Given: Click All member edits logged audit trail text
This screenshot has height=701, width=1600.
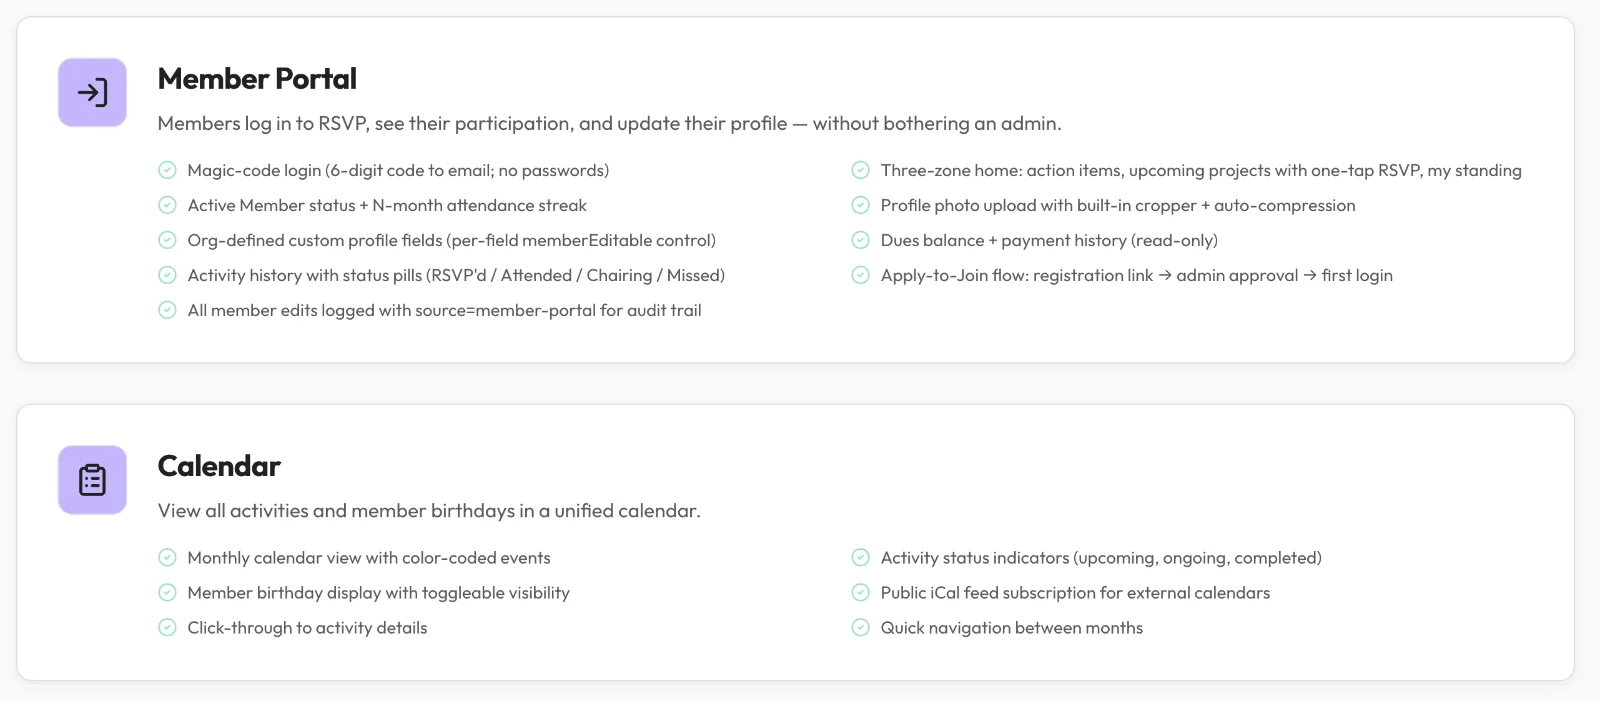Looking at the screenshot, I should pyautogui.click(x=444, y=310).
